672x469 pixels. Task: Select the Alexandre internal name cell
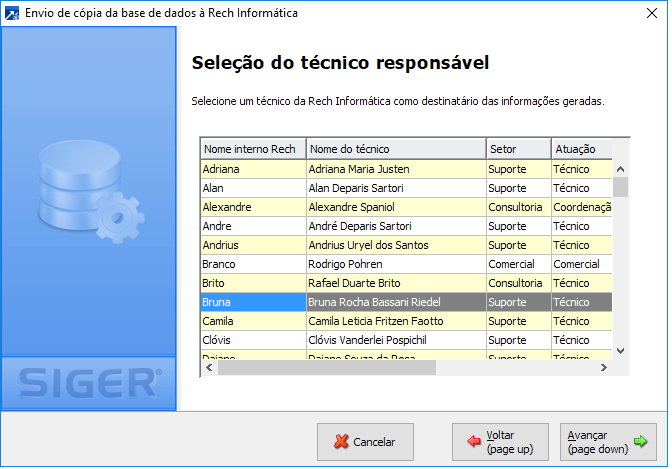coord(253,207)
